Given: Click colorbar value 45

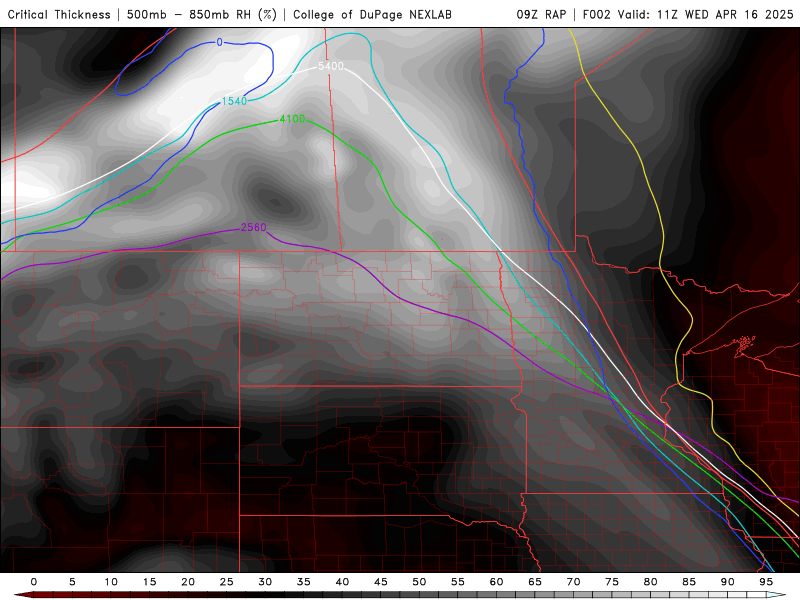Looking at the screenshot, I should point(381,582).
